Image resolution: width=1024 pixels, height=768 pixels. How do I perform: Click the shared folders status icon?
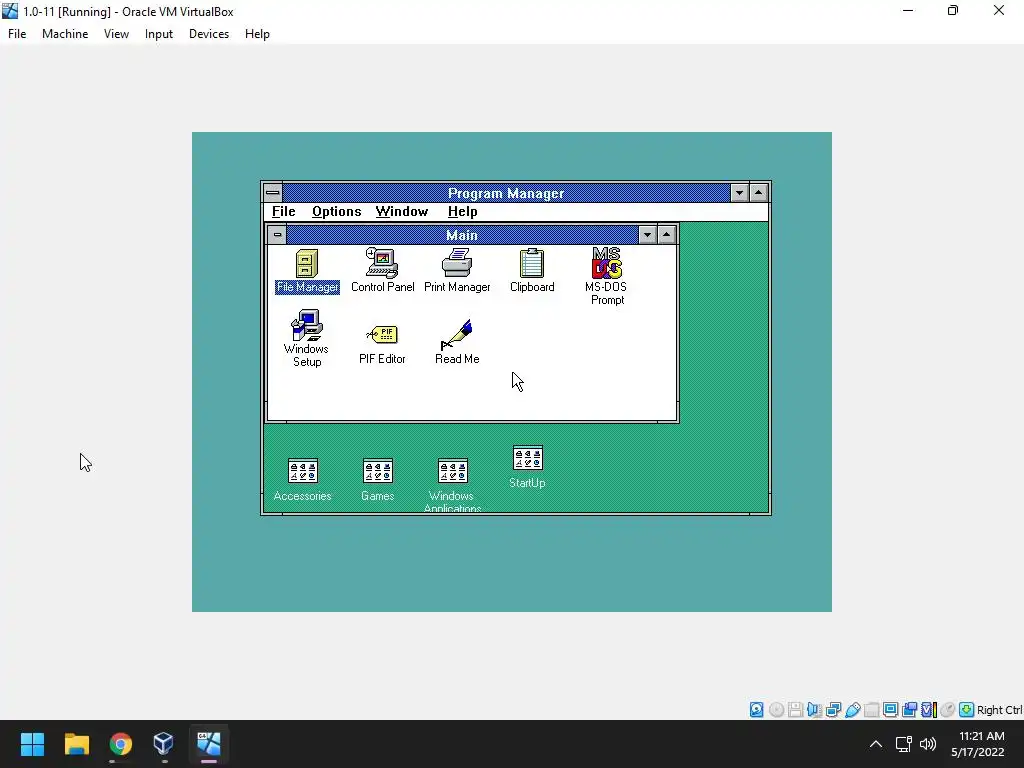871,710
